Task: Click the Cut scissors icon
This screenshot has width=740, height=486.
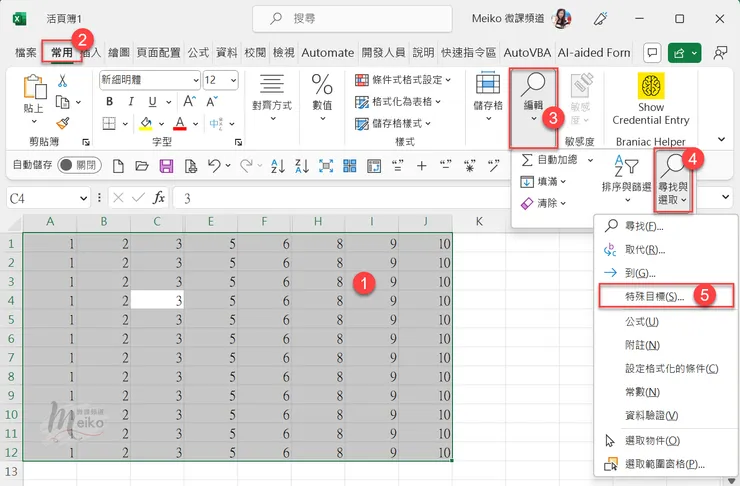Action: pos(62,81)
